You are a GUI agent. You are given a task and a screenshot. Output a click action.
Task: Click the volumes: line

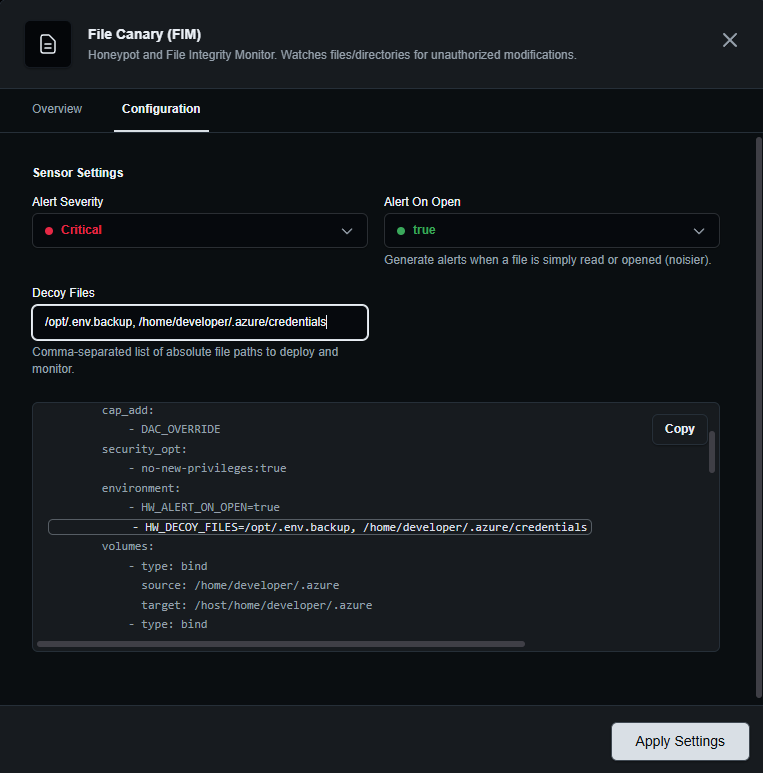pos(128,546)
